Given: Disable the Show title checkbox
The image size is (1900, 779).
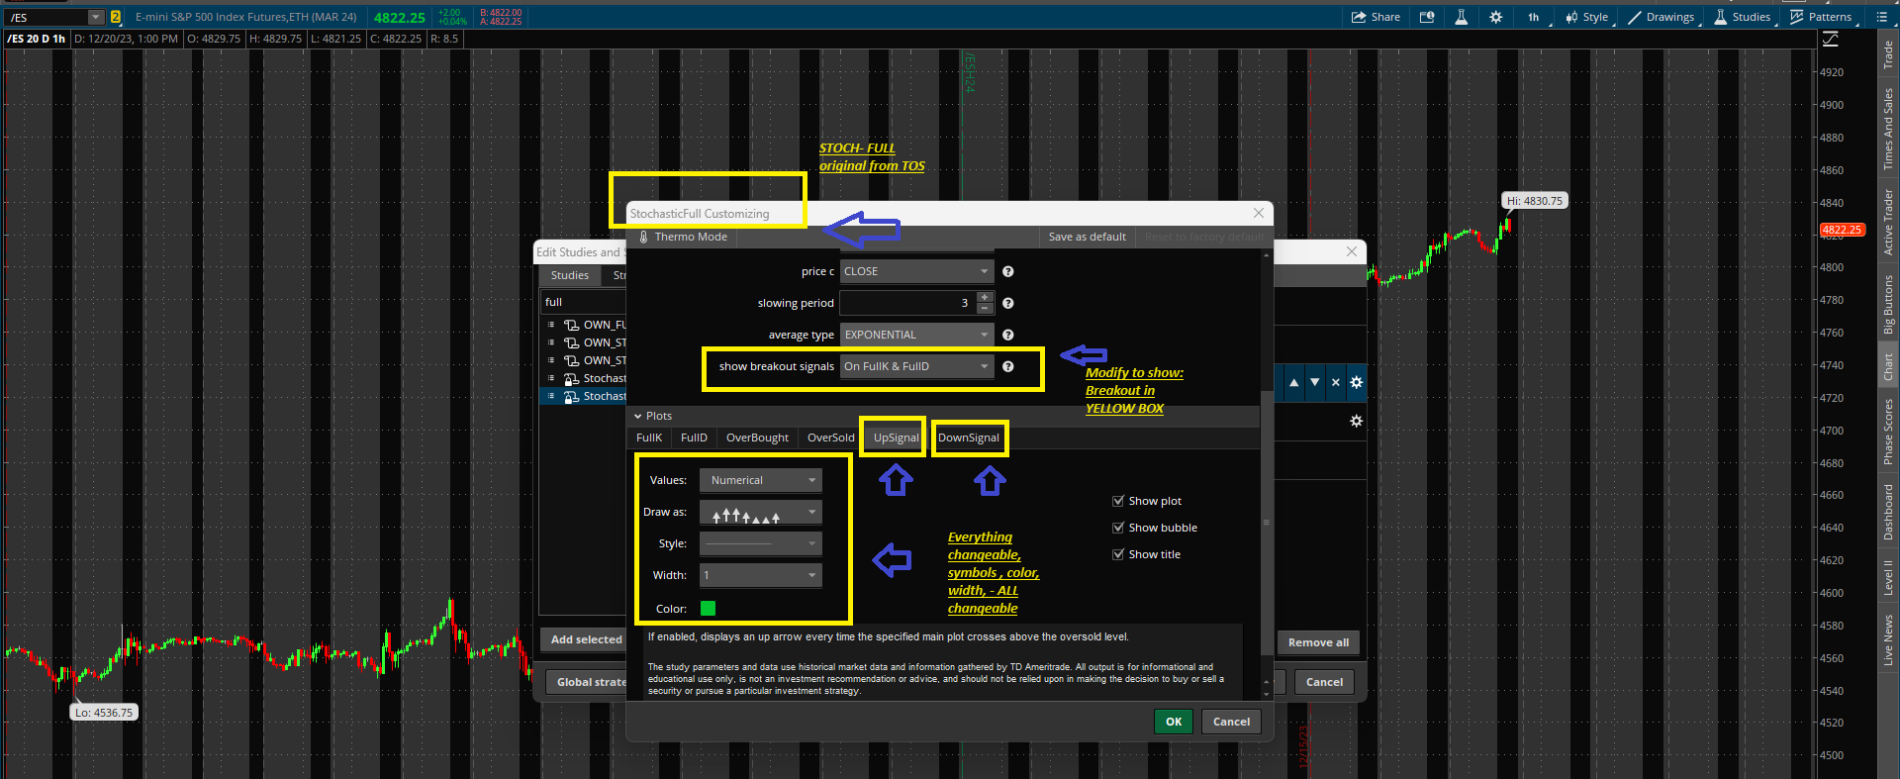Looking at the screenshot, I should pos(1118,555).
